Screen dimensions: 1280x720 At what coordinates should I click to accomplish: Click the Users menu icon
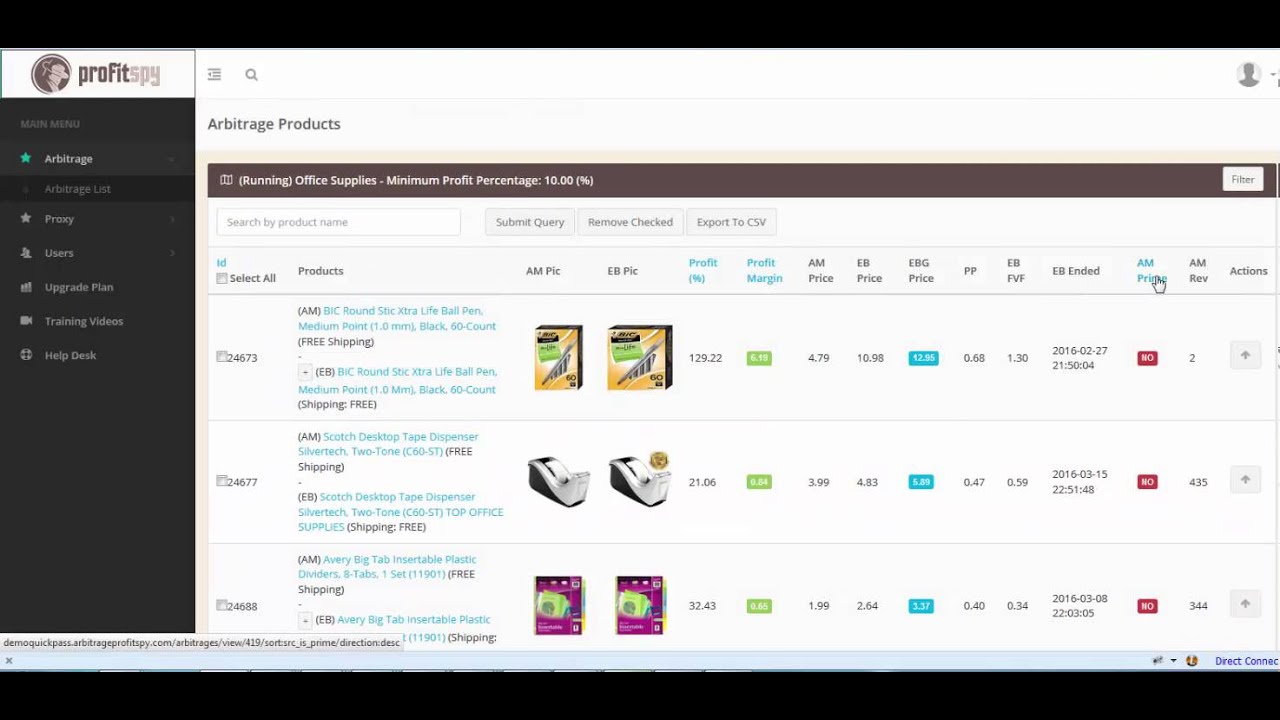26,252
